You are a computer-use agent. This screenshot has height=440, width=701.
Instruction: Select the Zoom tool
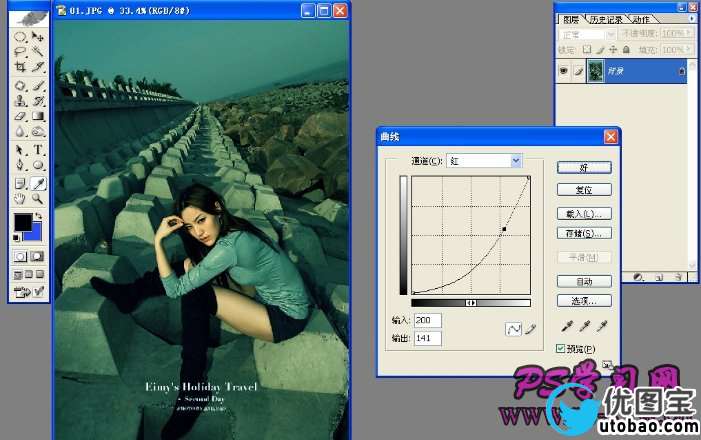[38, 199]
